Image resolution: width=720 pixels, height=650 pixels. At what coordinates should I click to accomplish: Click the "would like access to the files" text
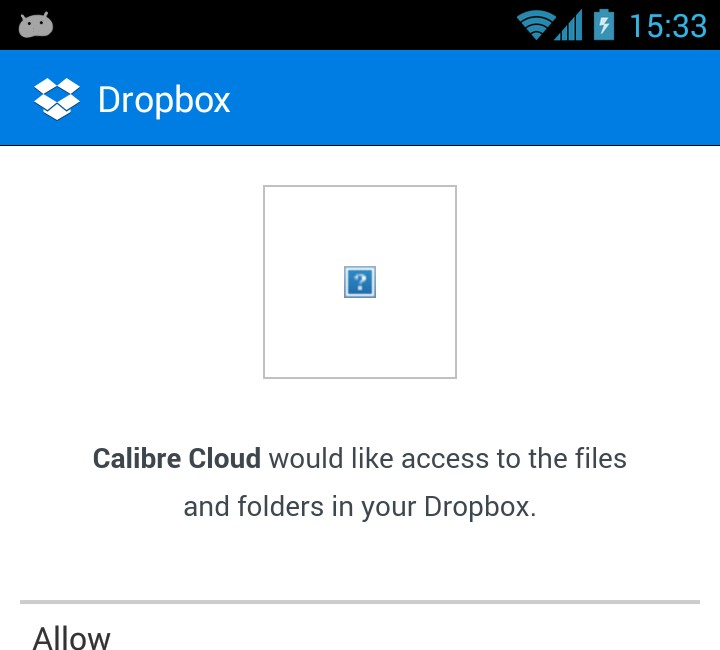448,459
